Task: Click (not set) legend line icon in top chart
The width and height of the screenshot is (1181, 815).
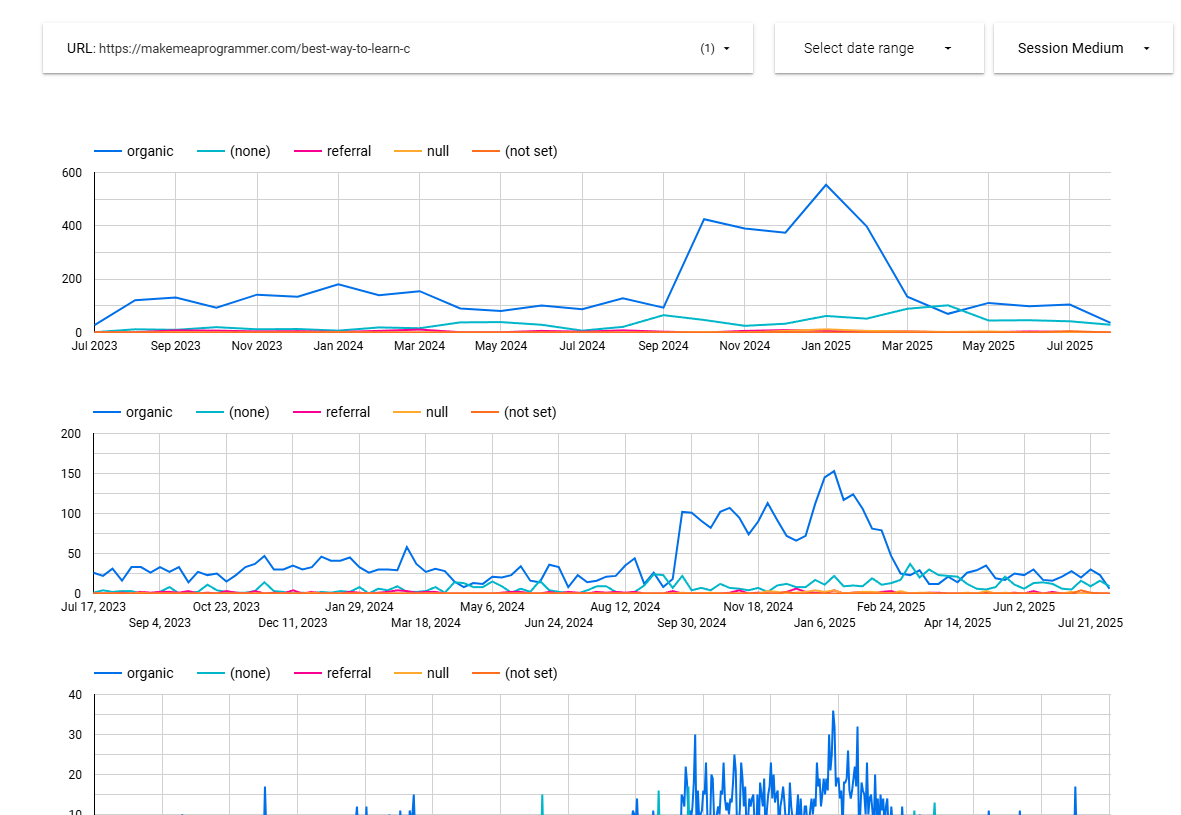Action: click(485, 151)
